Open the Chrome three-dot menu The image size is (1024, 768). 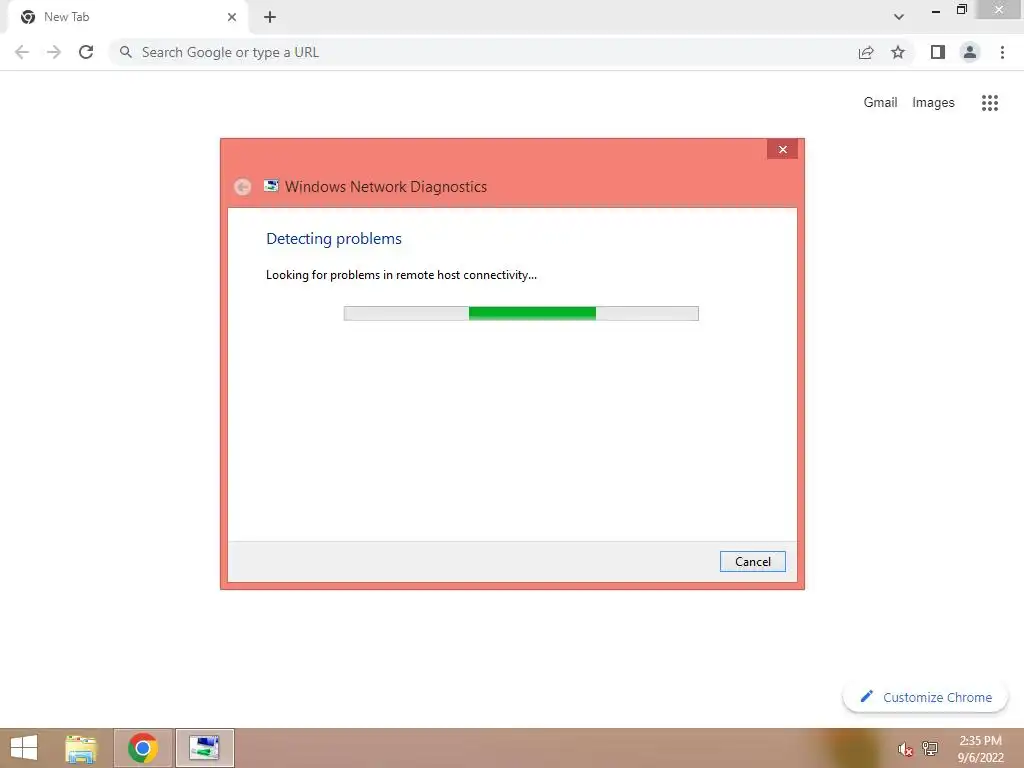point(1002,52)
